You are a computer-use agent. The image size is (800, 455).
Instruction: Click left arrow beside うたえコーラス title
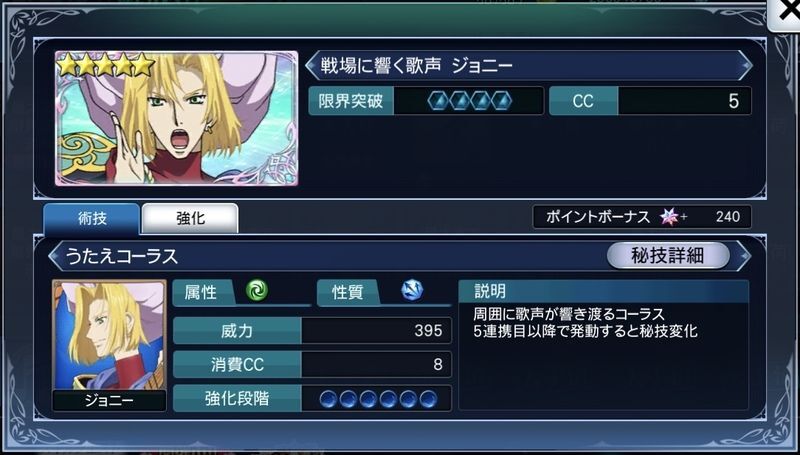[55, 256]
